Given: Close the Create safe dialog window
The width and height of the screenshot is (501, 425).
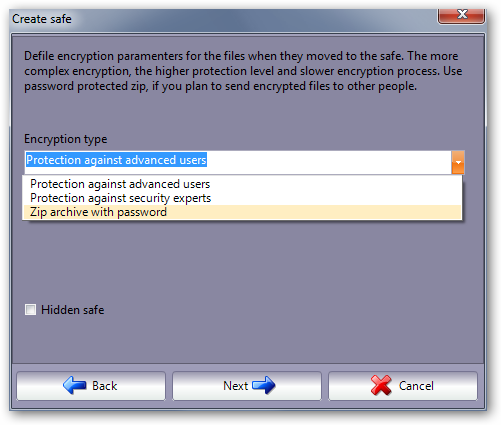Looking at the screenshot, I should tap(461, 15).
